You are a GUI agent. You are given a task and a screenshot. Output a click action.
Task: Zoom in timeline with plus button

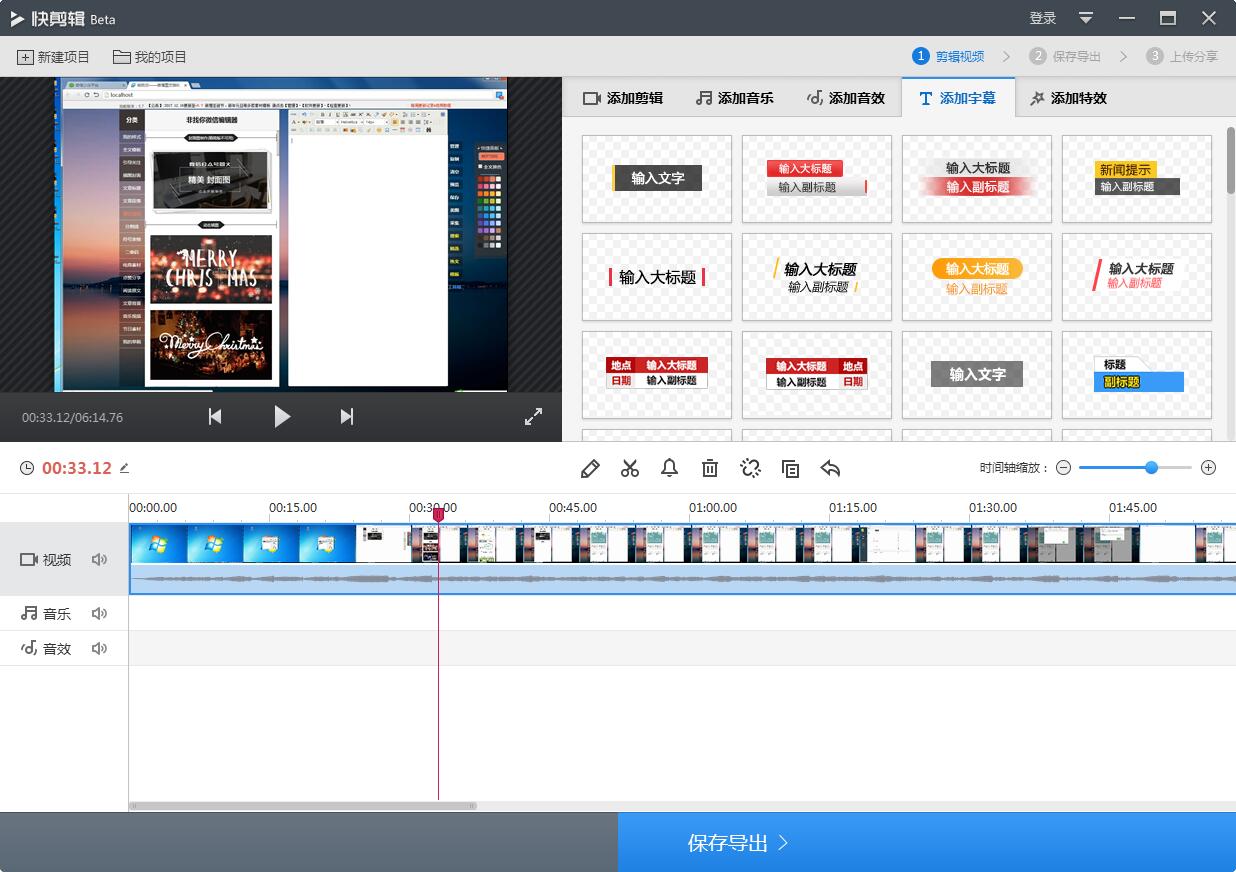click(x=1208, y=468)
